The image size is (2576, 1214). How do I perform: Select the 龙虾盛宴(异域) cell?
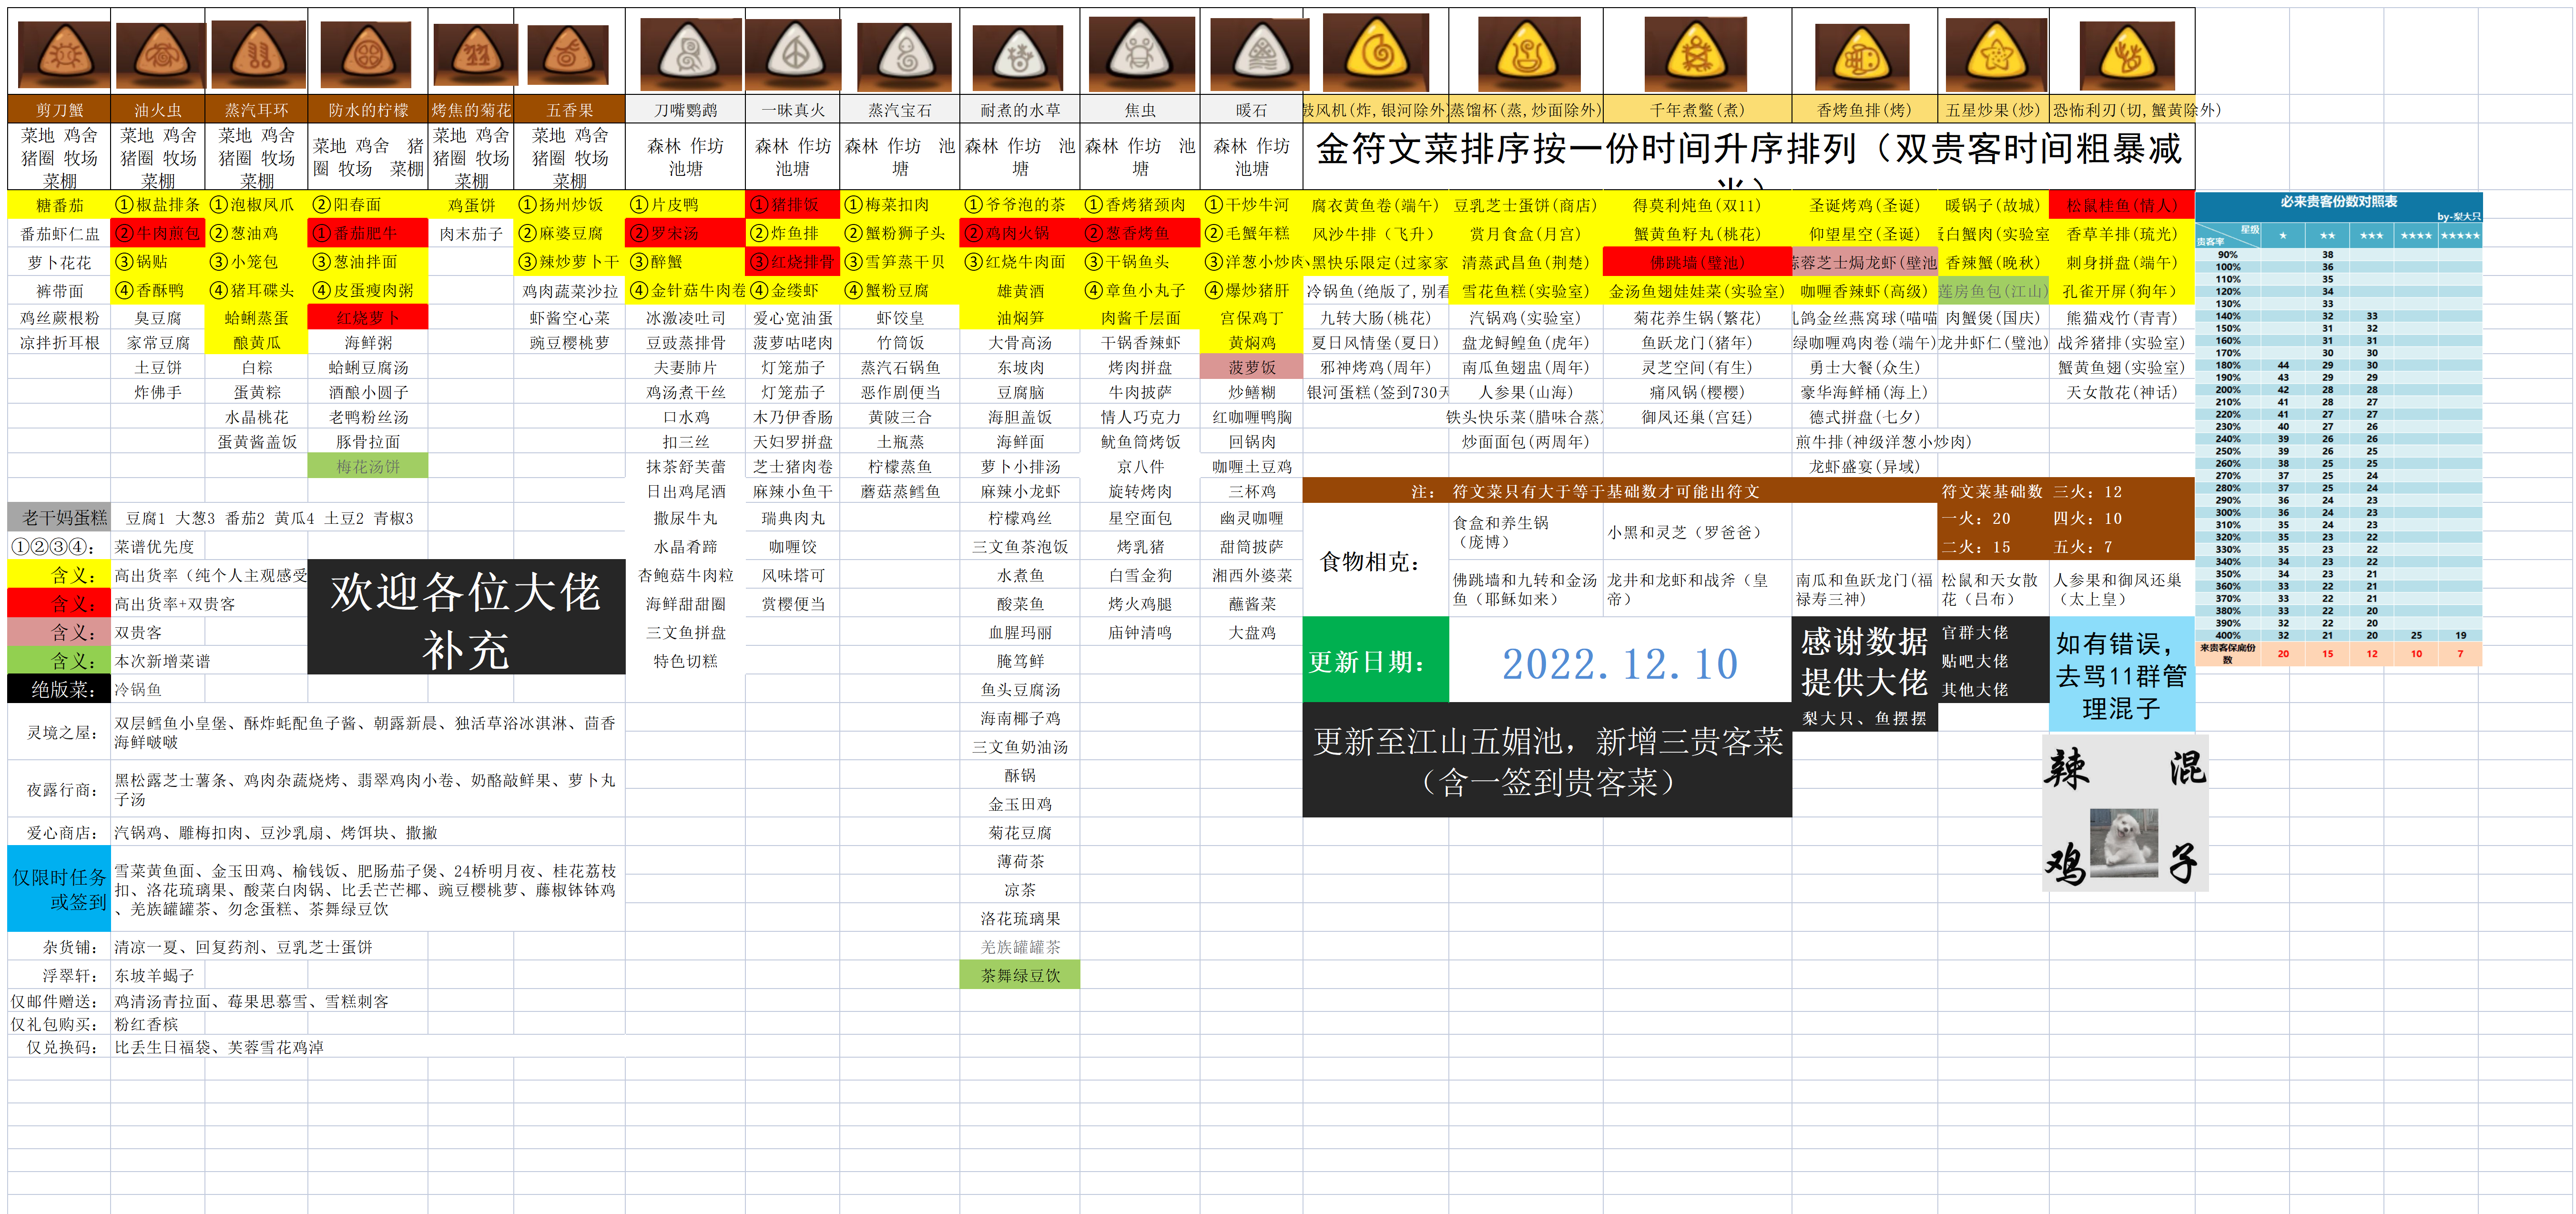pos(1864,466)
